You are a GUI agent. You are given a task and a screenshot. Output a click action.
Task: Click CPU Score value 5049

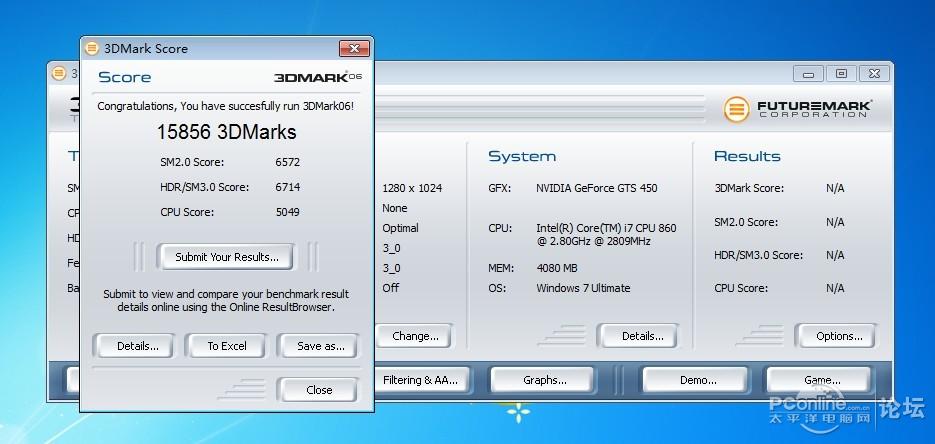point(287,212)
